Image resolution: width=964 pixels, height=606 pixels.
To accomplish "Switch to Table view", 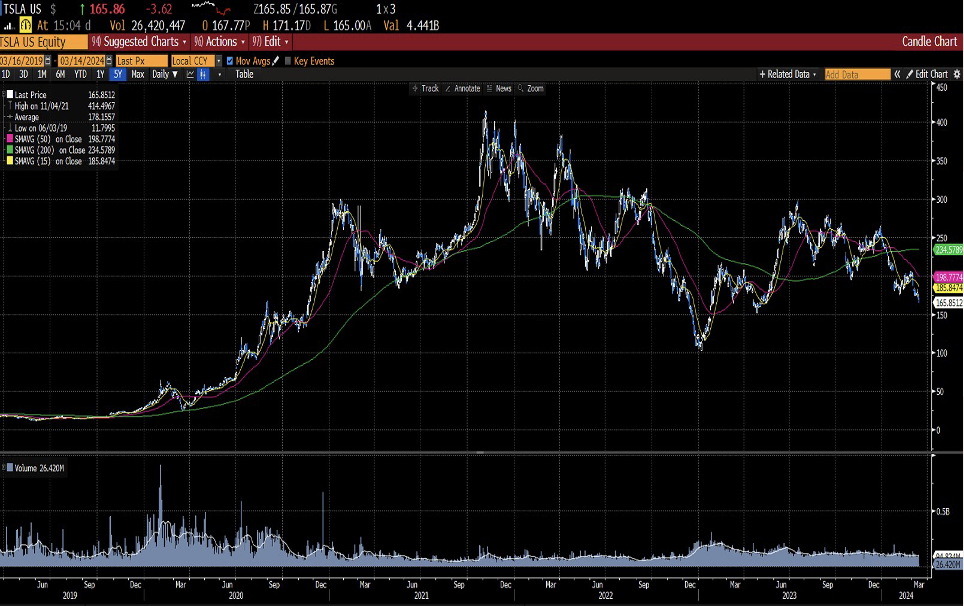I will pyautogui.click(x=244, y=74).
